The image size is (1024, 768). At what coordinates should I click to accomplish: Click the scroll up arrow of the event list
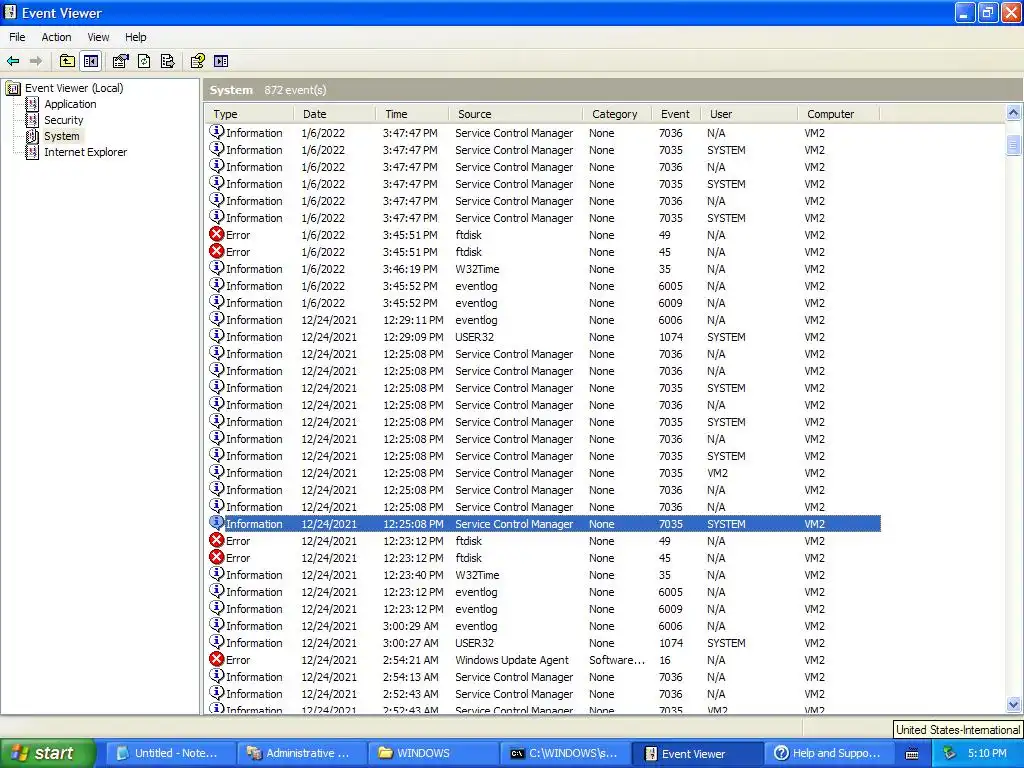click(x=1014, y=113)
